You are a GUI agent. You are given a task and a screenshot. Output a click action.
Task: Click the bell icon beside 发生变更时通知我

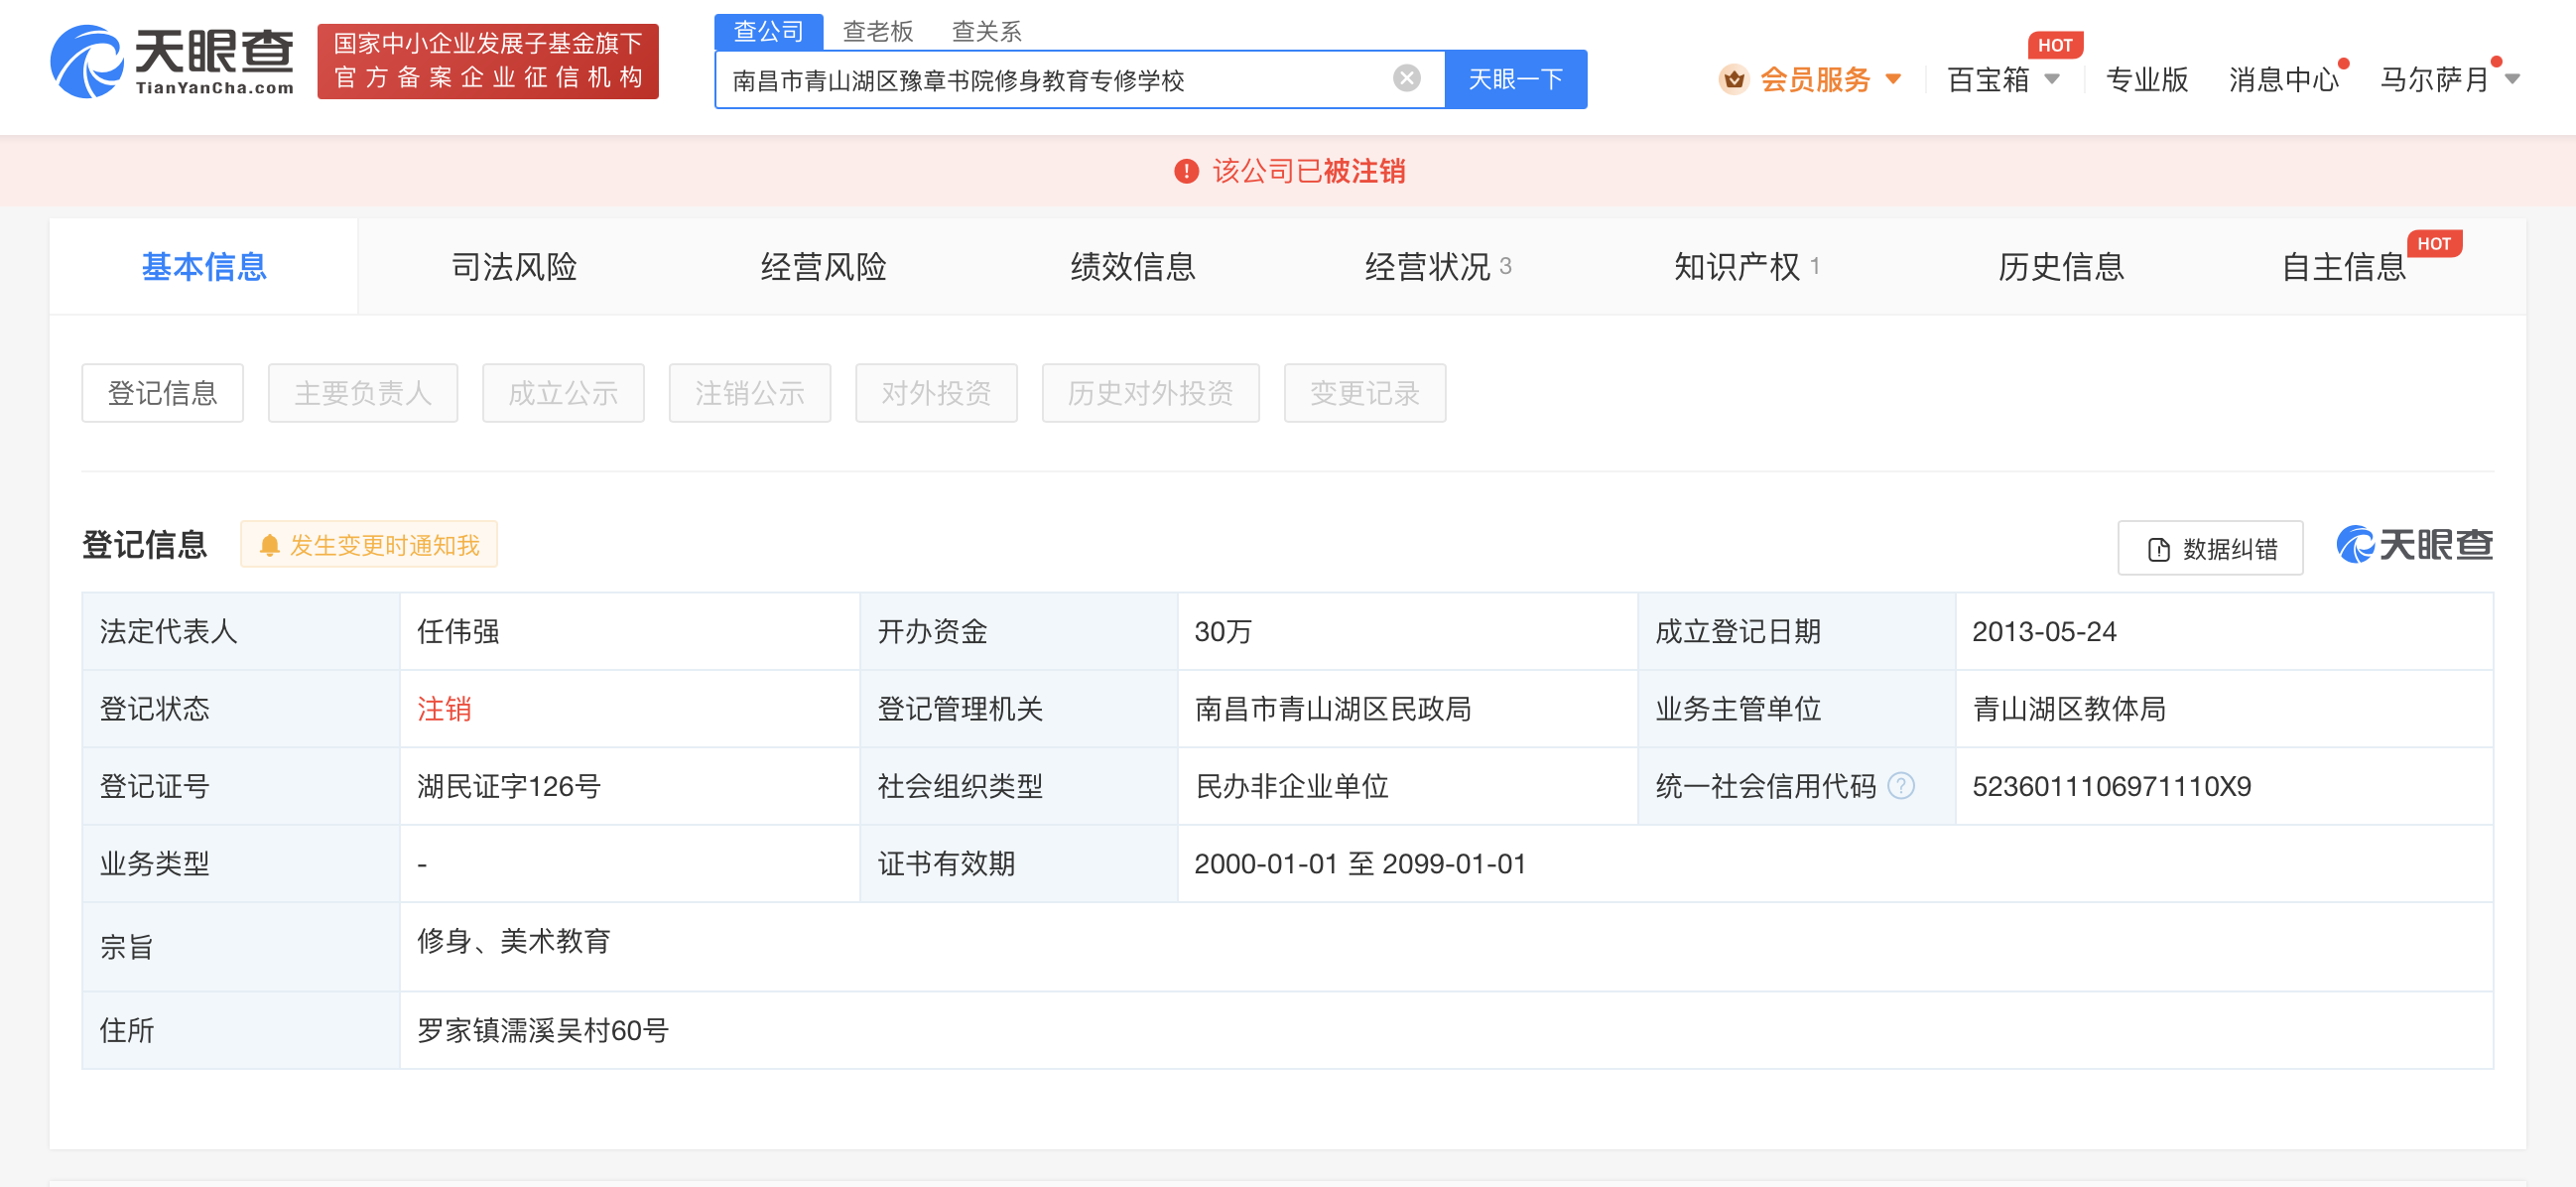coord(268,545)
